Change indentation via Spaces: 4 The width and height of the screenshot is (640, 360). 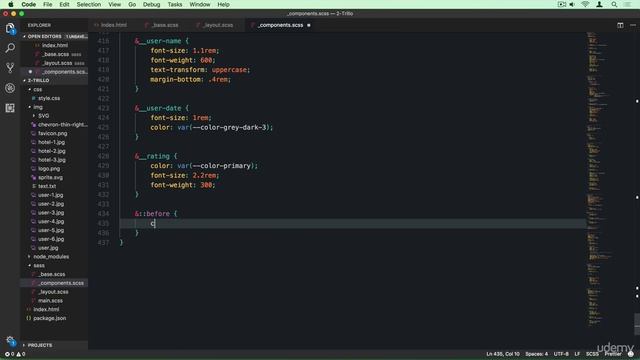click(x=537, y=354)
